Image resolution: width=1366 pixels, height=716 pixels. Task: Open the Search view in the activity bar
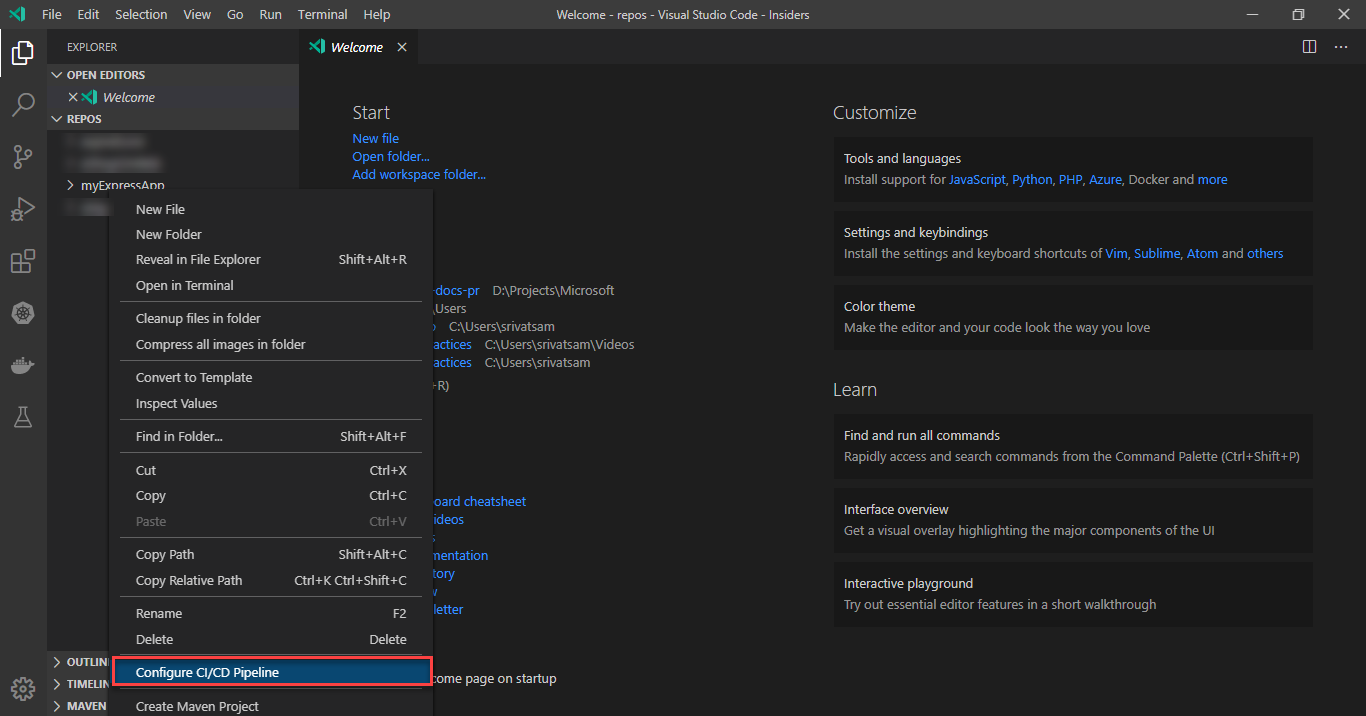(22, 105)
